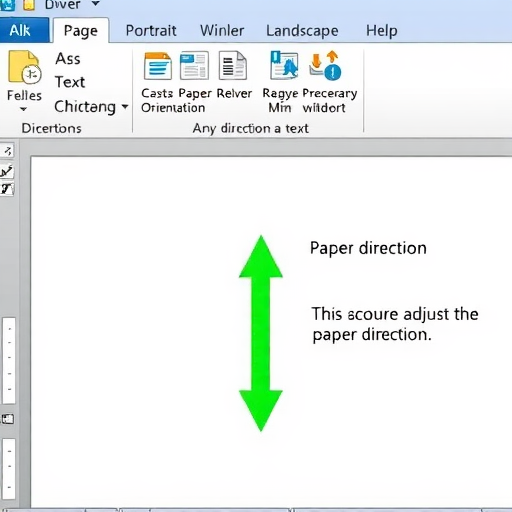Open the Chictang dropdown arrow

[125, 107]
